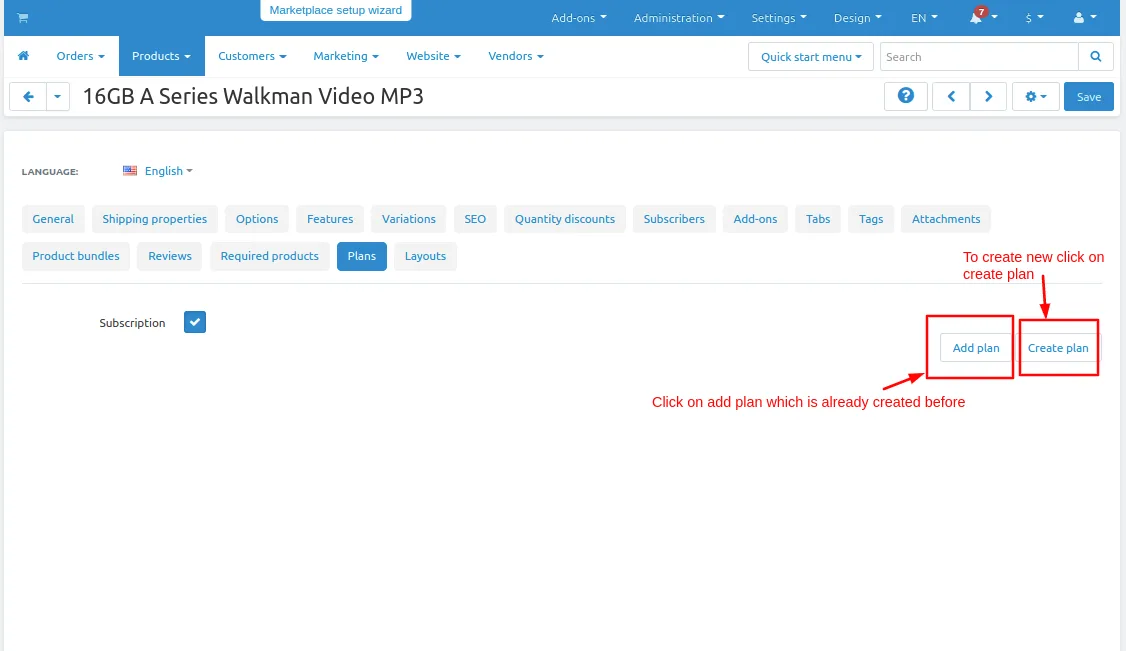Click the Save button
Viewport: 1126px width, 651px height.
(x=1089, y=96)
